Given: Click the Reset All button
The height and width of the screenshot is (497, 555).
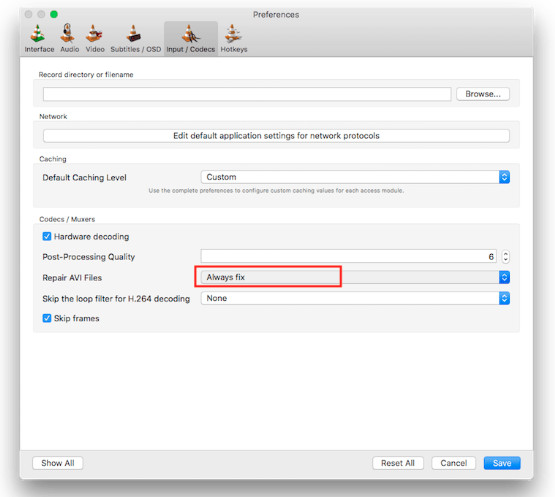Looking at the screenshot, I should point(398,463).
